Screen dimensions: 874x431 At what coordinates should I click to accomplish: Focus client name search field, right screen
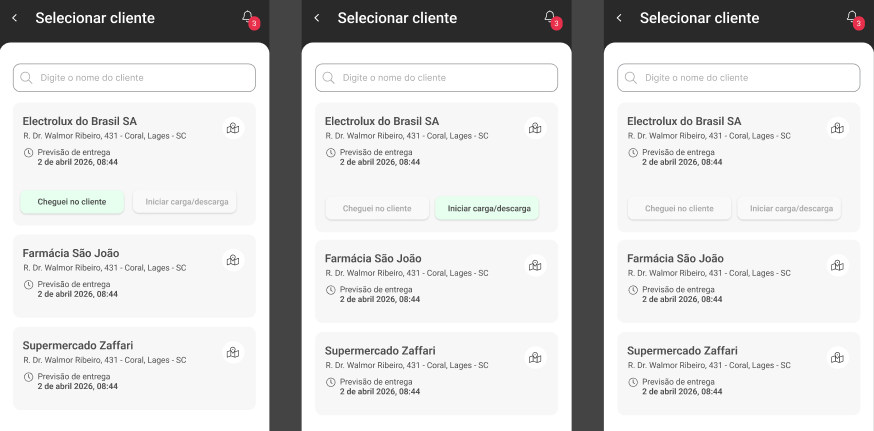(739, 78)
